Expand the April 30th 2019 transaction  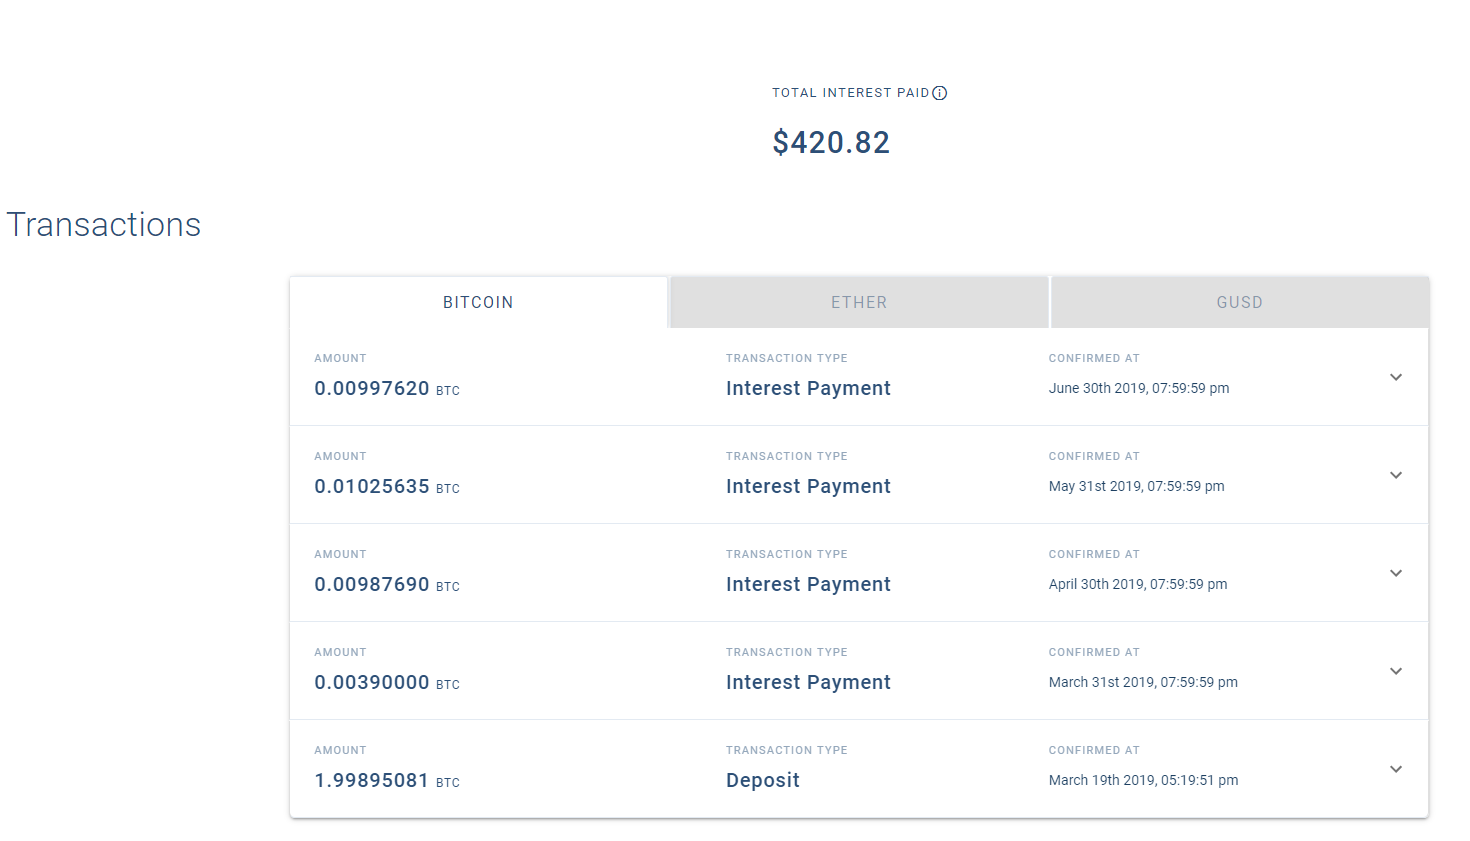1396,573
